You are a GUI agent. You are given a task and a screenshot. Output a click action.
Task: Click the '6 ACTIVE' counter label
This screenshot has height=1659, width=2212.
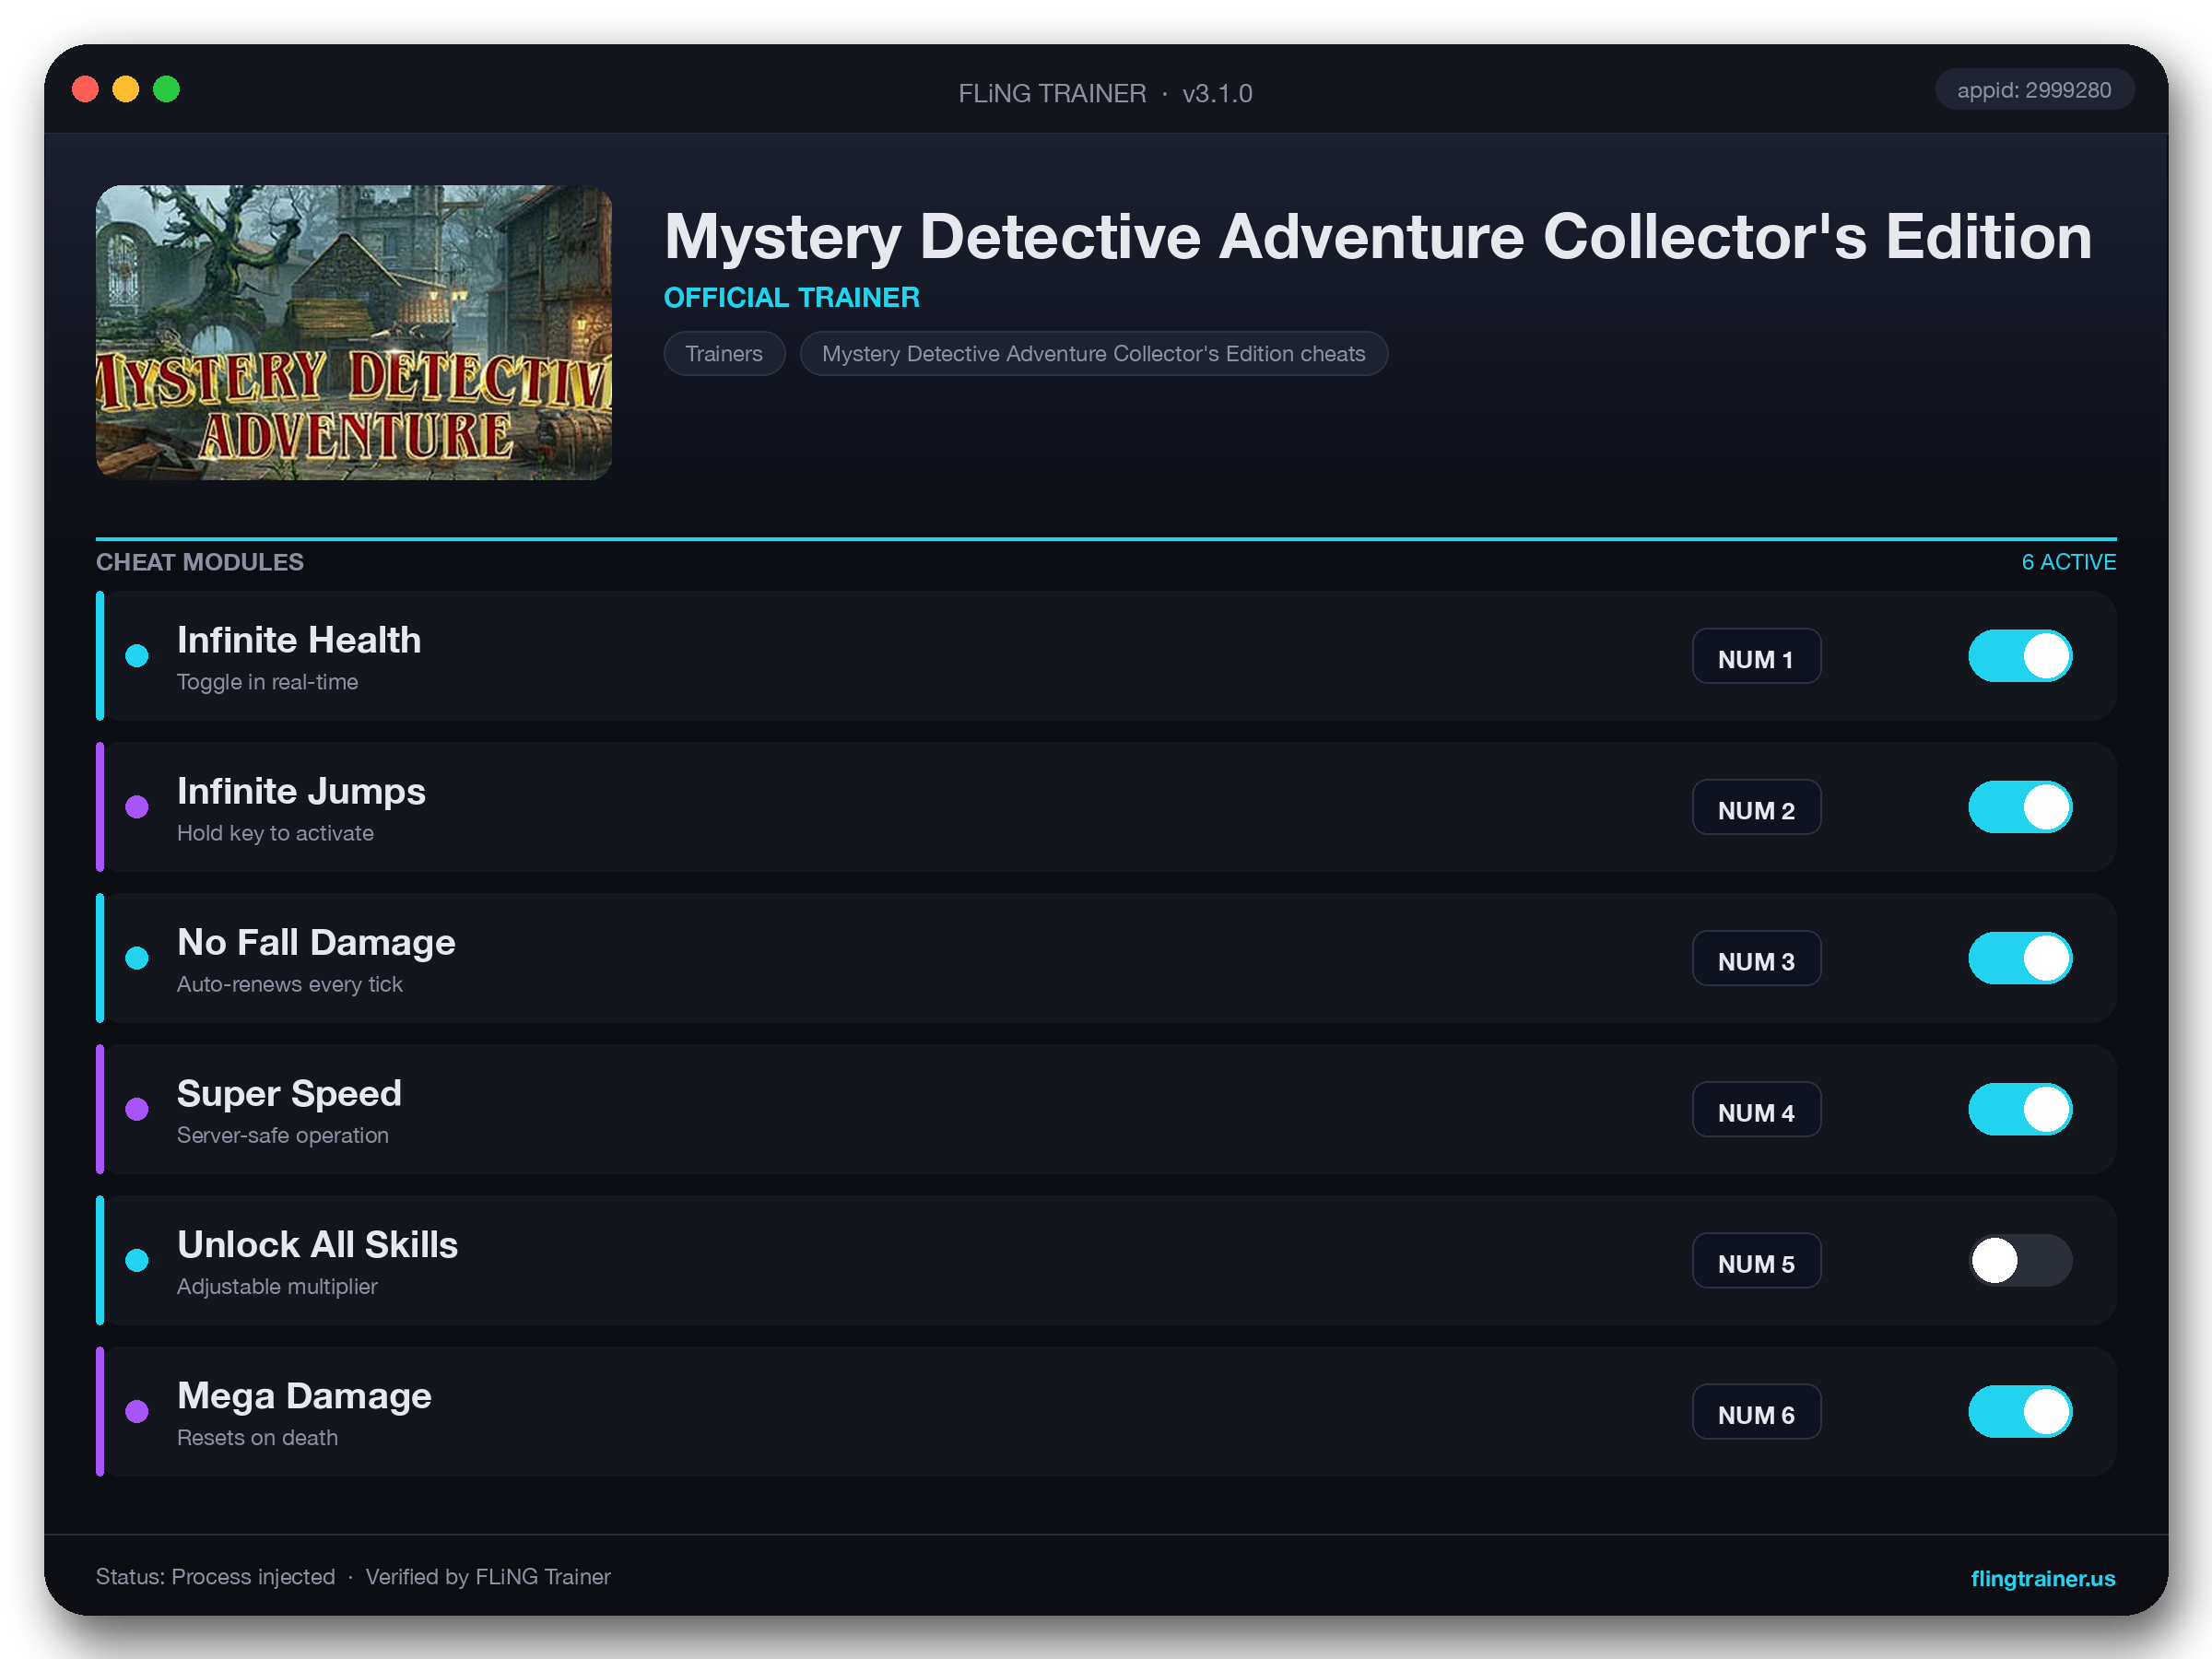2068,562
